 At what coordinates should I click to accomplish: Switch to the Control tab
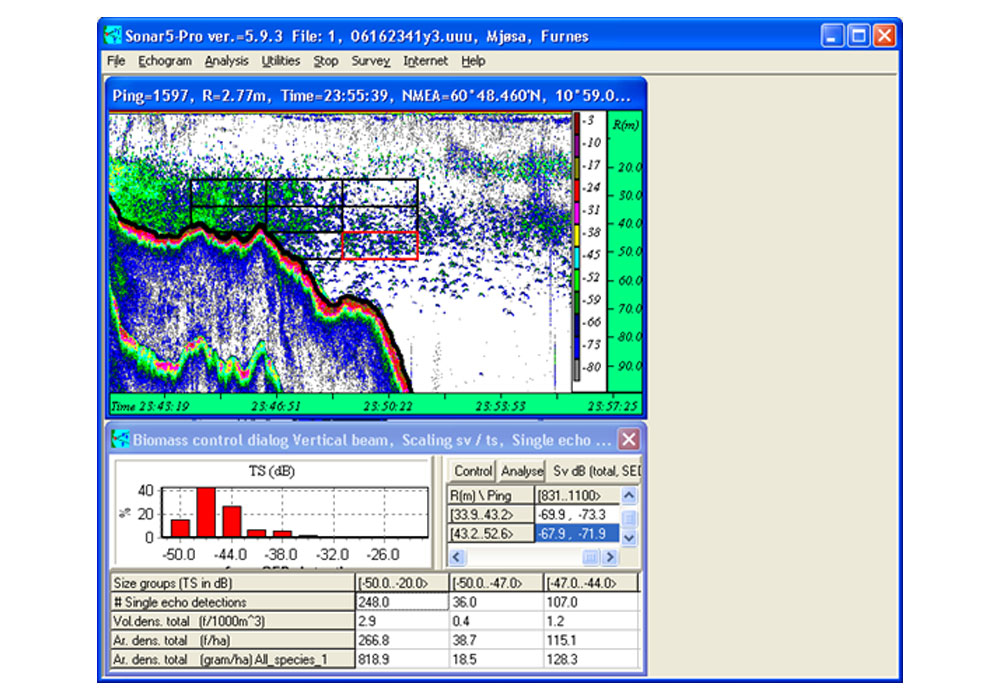[x=473, y=471]
